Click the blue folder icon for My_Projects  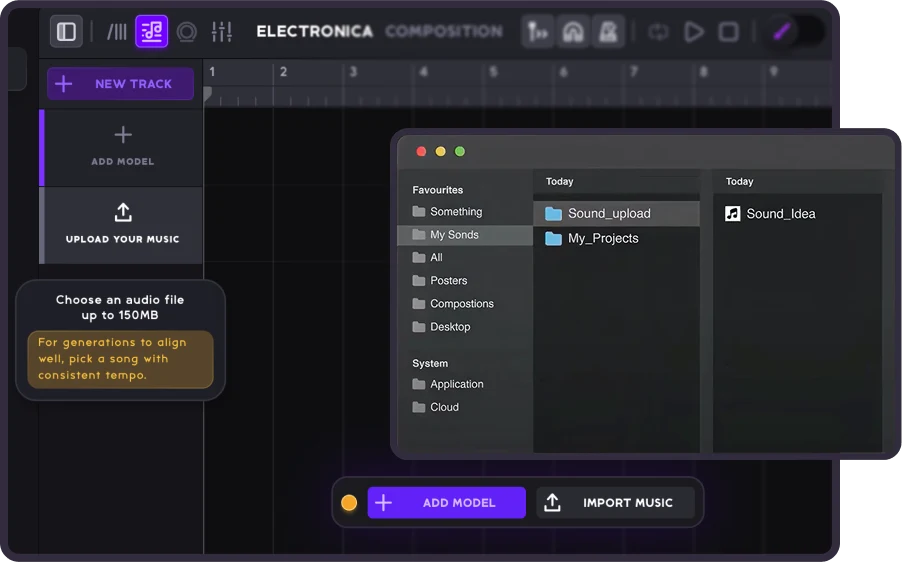pos(553,238)
